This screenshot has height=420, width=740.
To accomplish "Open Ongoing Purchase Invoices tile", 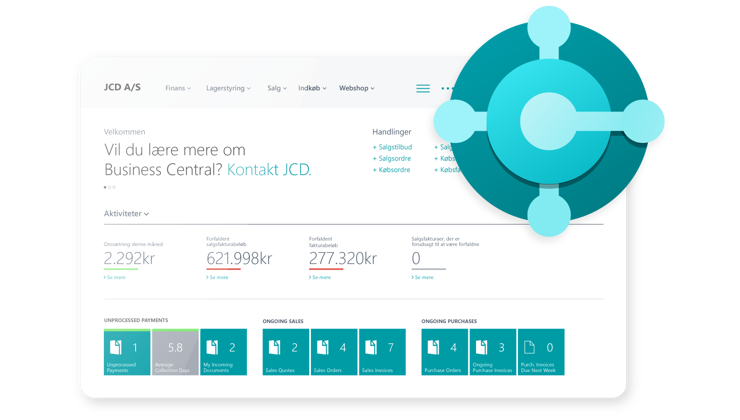I will 492,352.
